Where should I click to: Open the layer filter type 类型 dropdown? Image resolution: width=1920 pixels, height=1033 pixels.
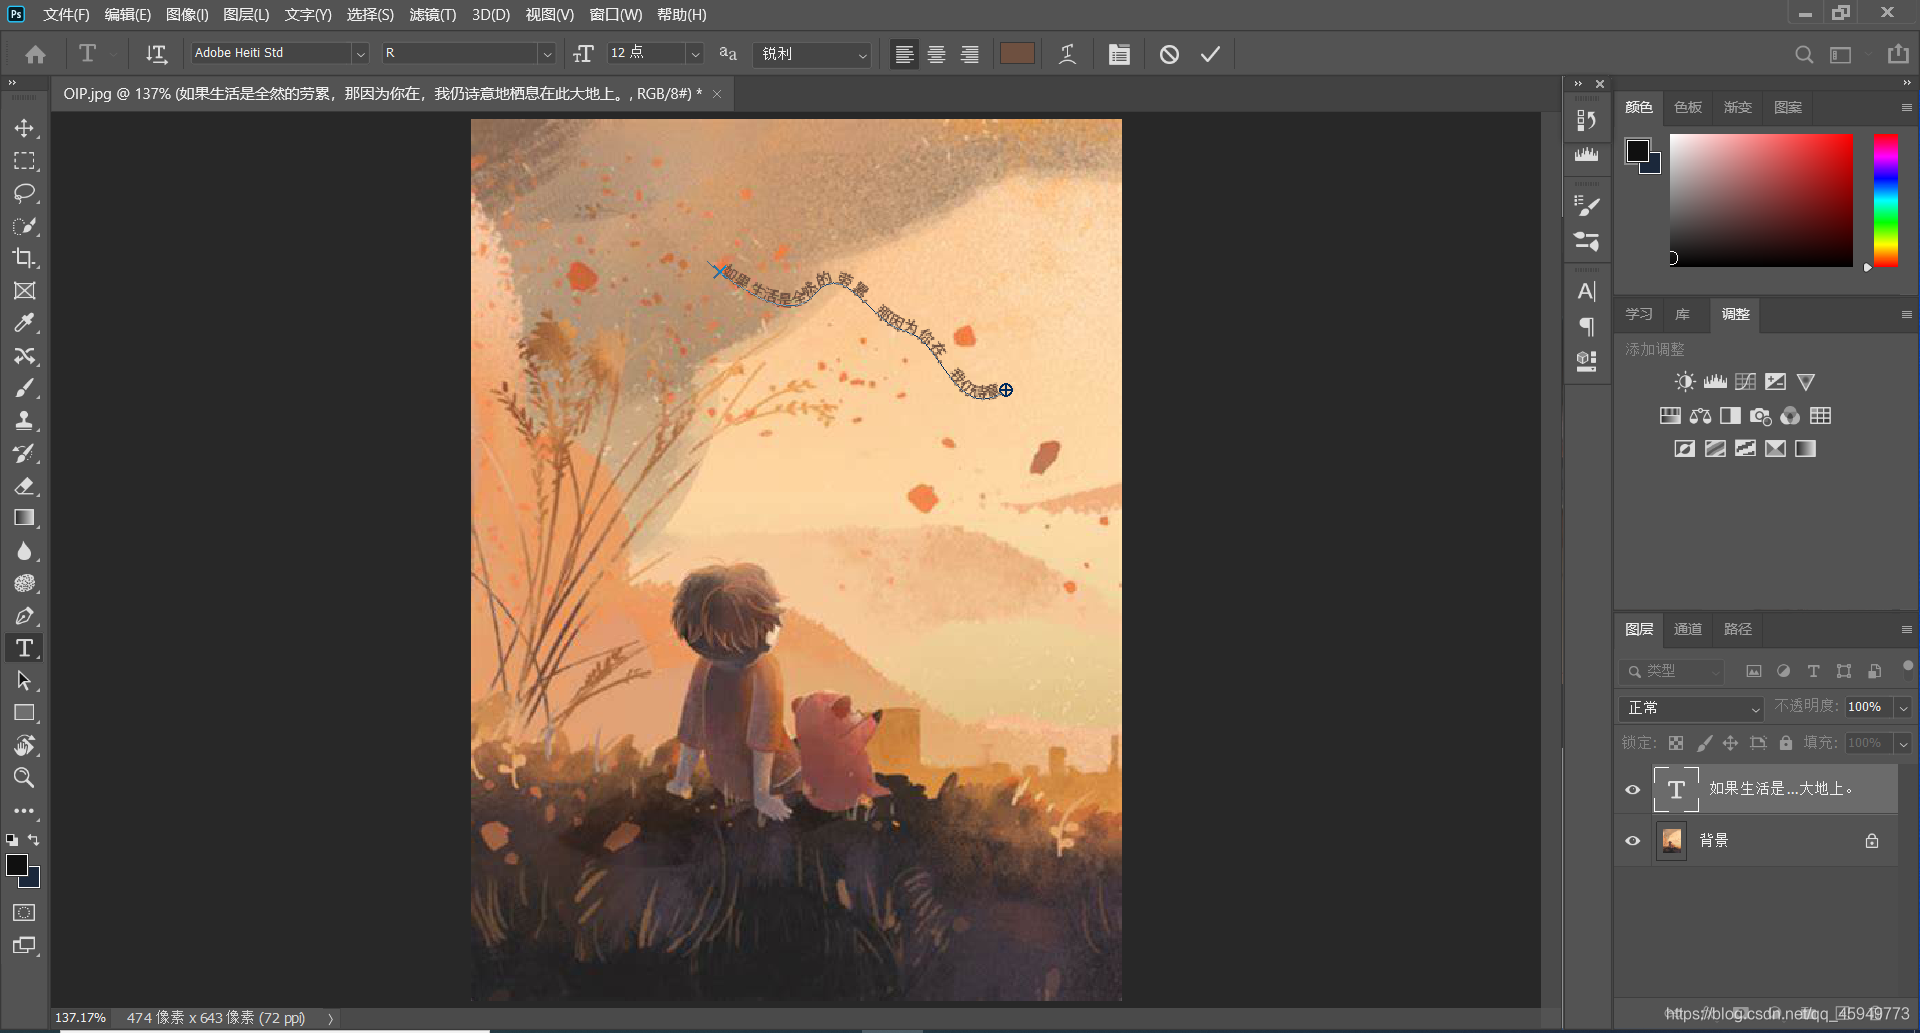tap(1672, 671)
